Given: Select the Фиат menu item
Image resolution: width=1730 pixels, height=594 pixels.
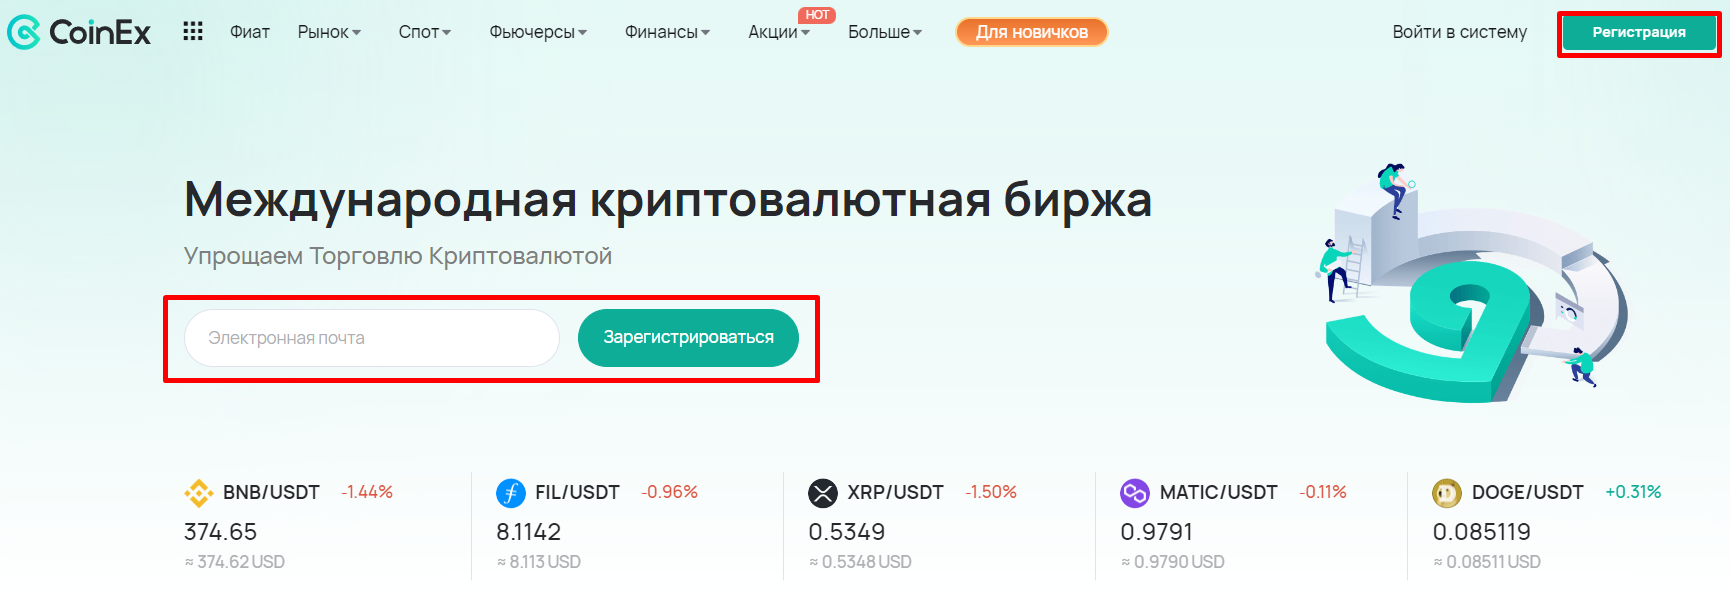Looking at the screenshot, I should [x=251, y=31].
